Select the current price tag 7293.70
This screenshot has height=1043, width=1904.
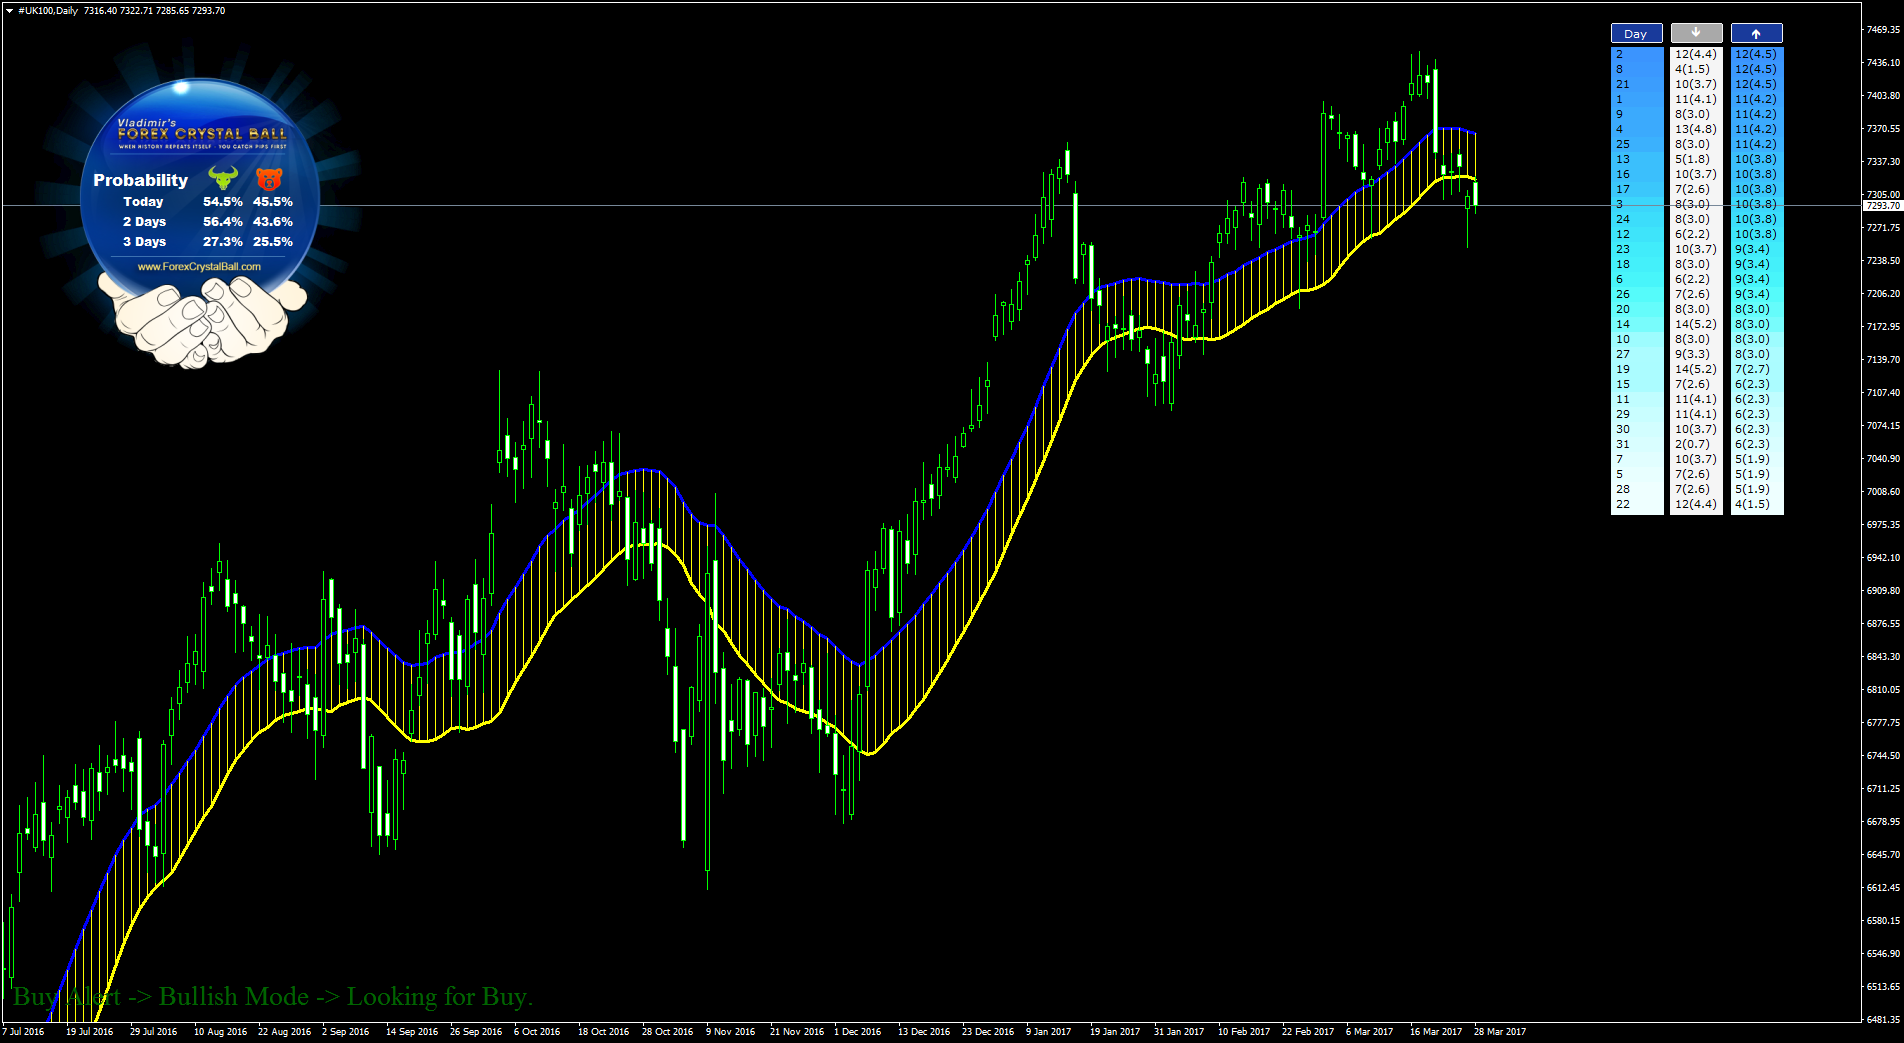click(1882, 206)
